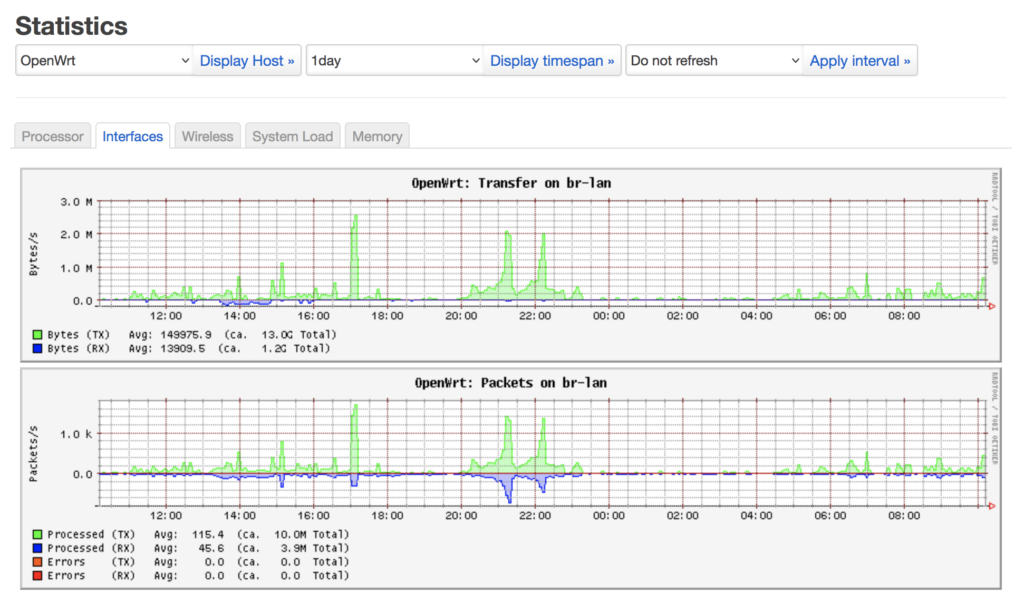Viewport: 1024px width, 603px height.
Task: Open the OpenWrt host selection dropdown
Action: click(x=104, y=60)
